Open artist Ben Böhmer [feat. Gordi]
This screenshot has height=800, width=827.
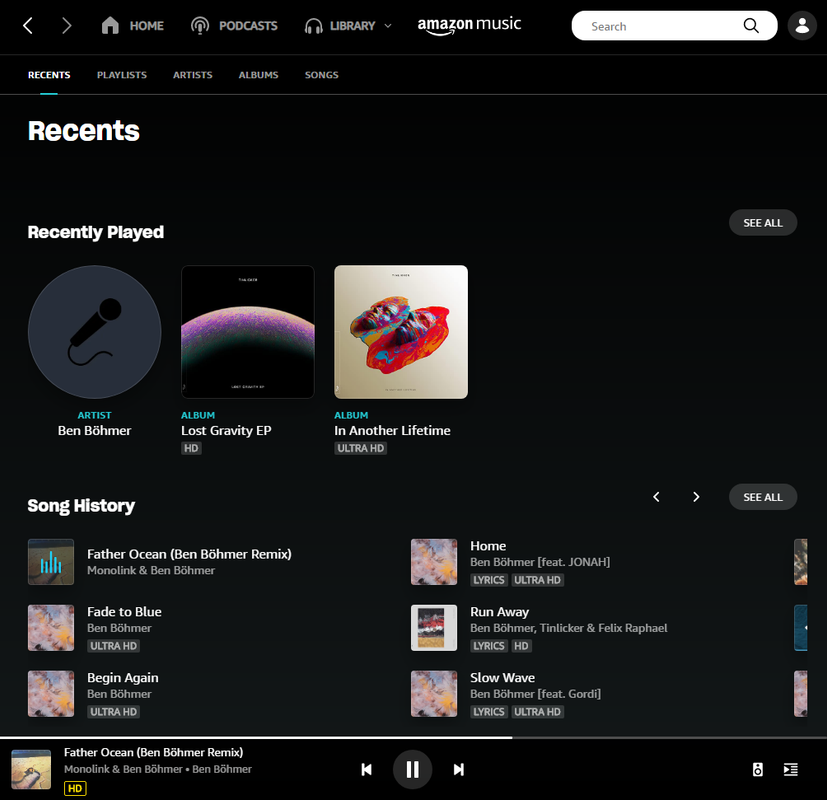[x=535, y=693]
